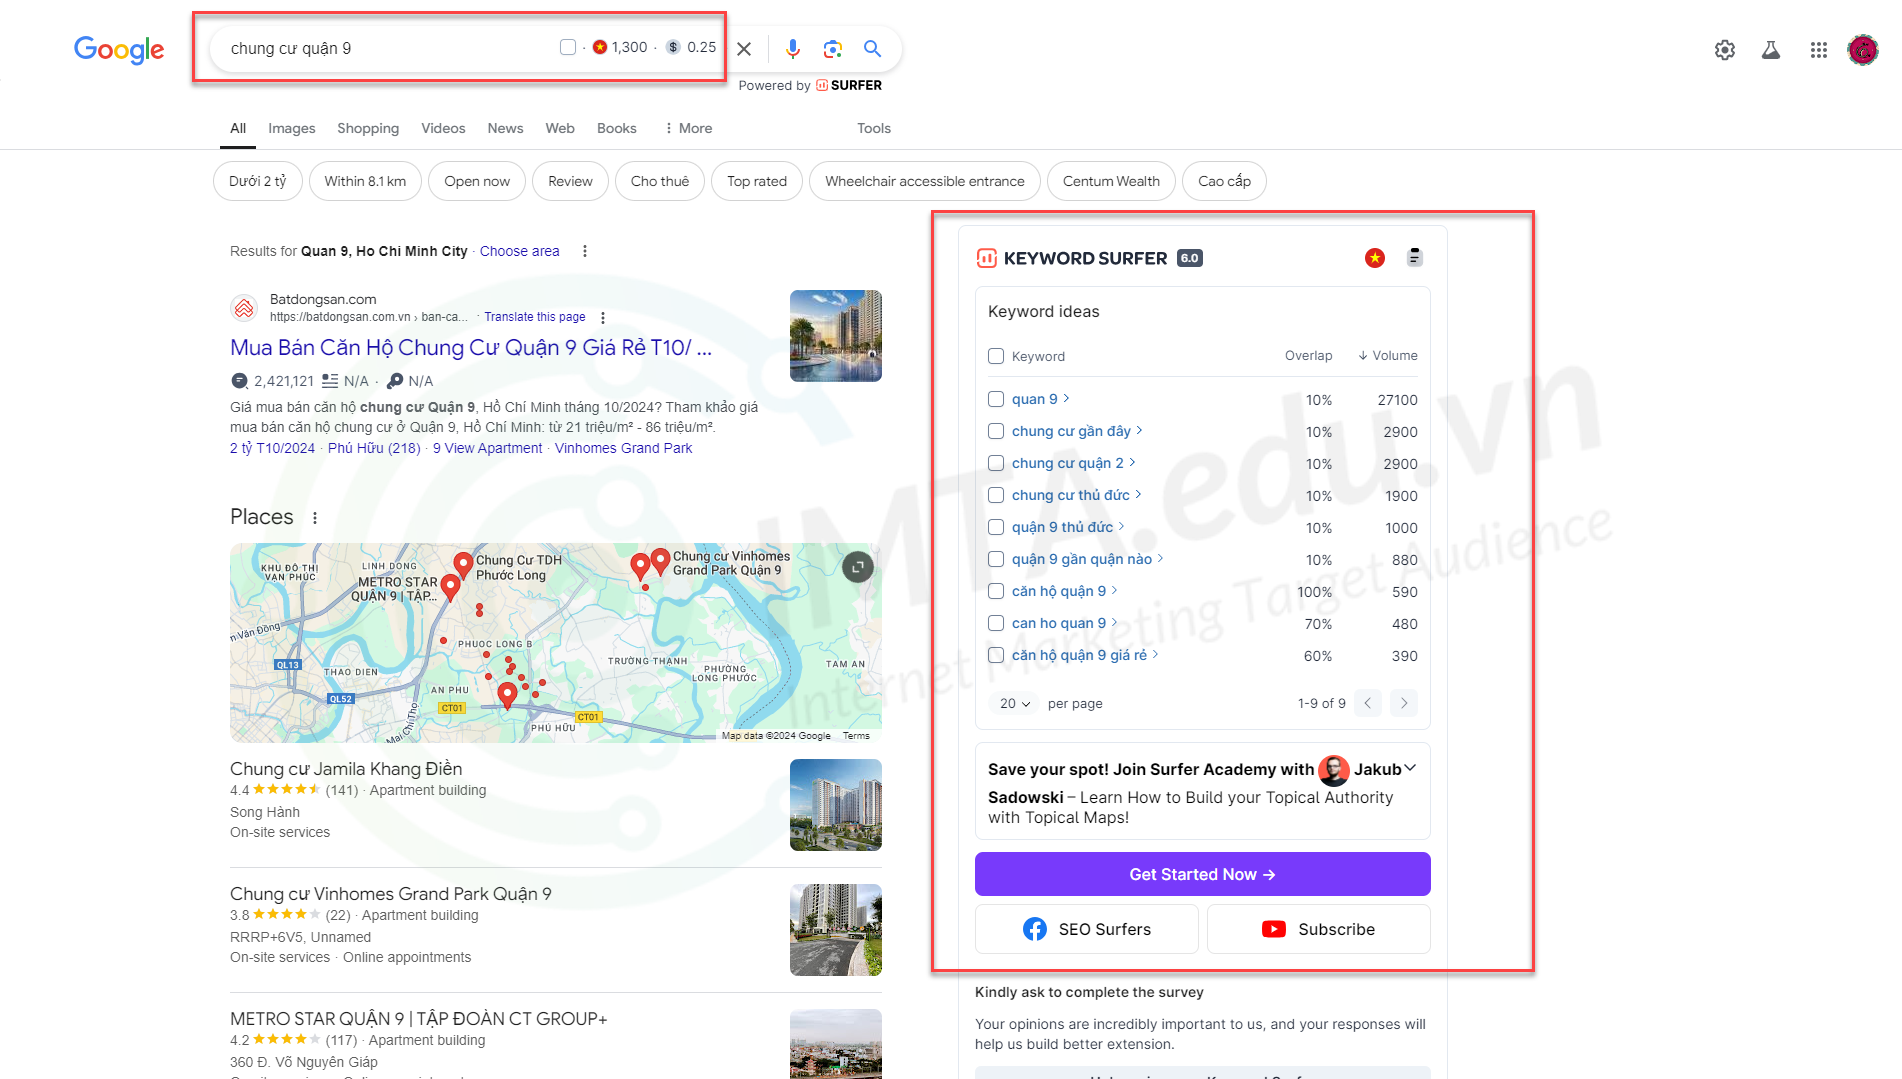Switch to the Shopping tab
Viewport: 1902px width, 1079px height.
(368, 128)
